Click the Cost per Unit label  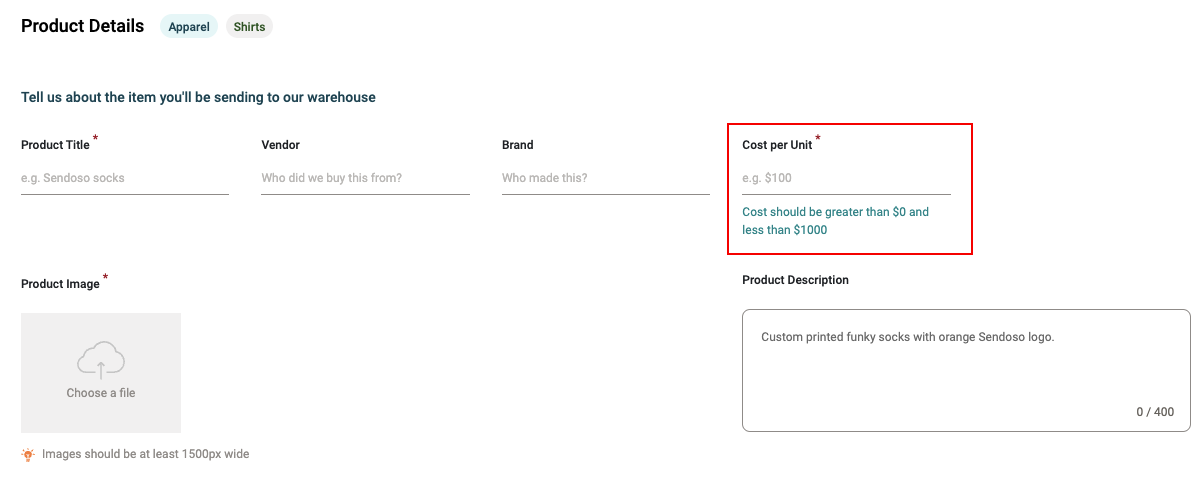[777, 145]
